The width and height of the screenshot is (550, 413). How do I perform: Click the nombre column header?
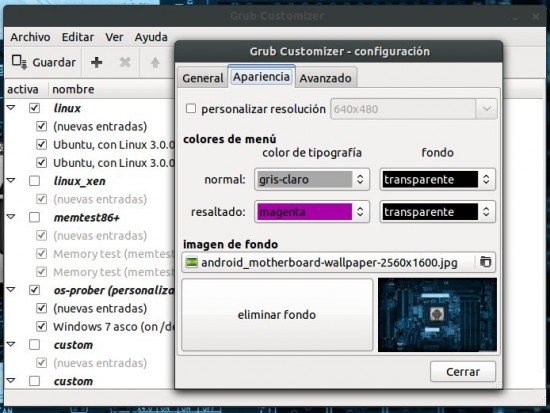(x=73, y=89)
